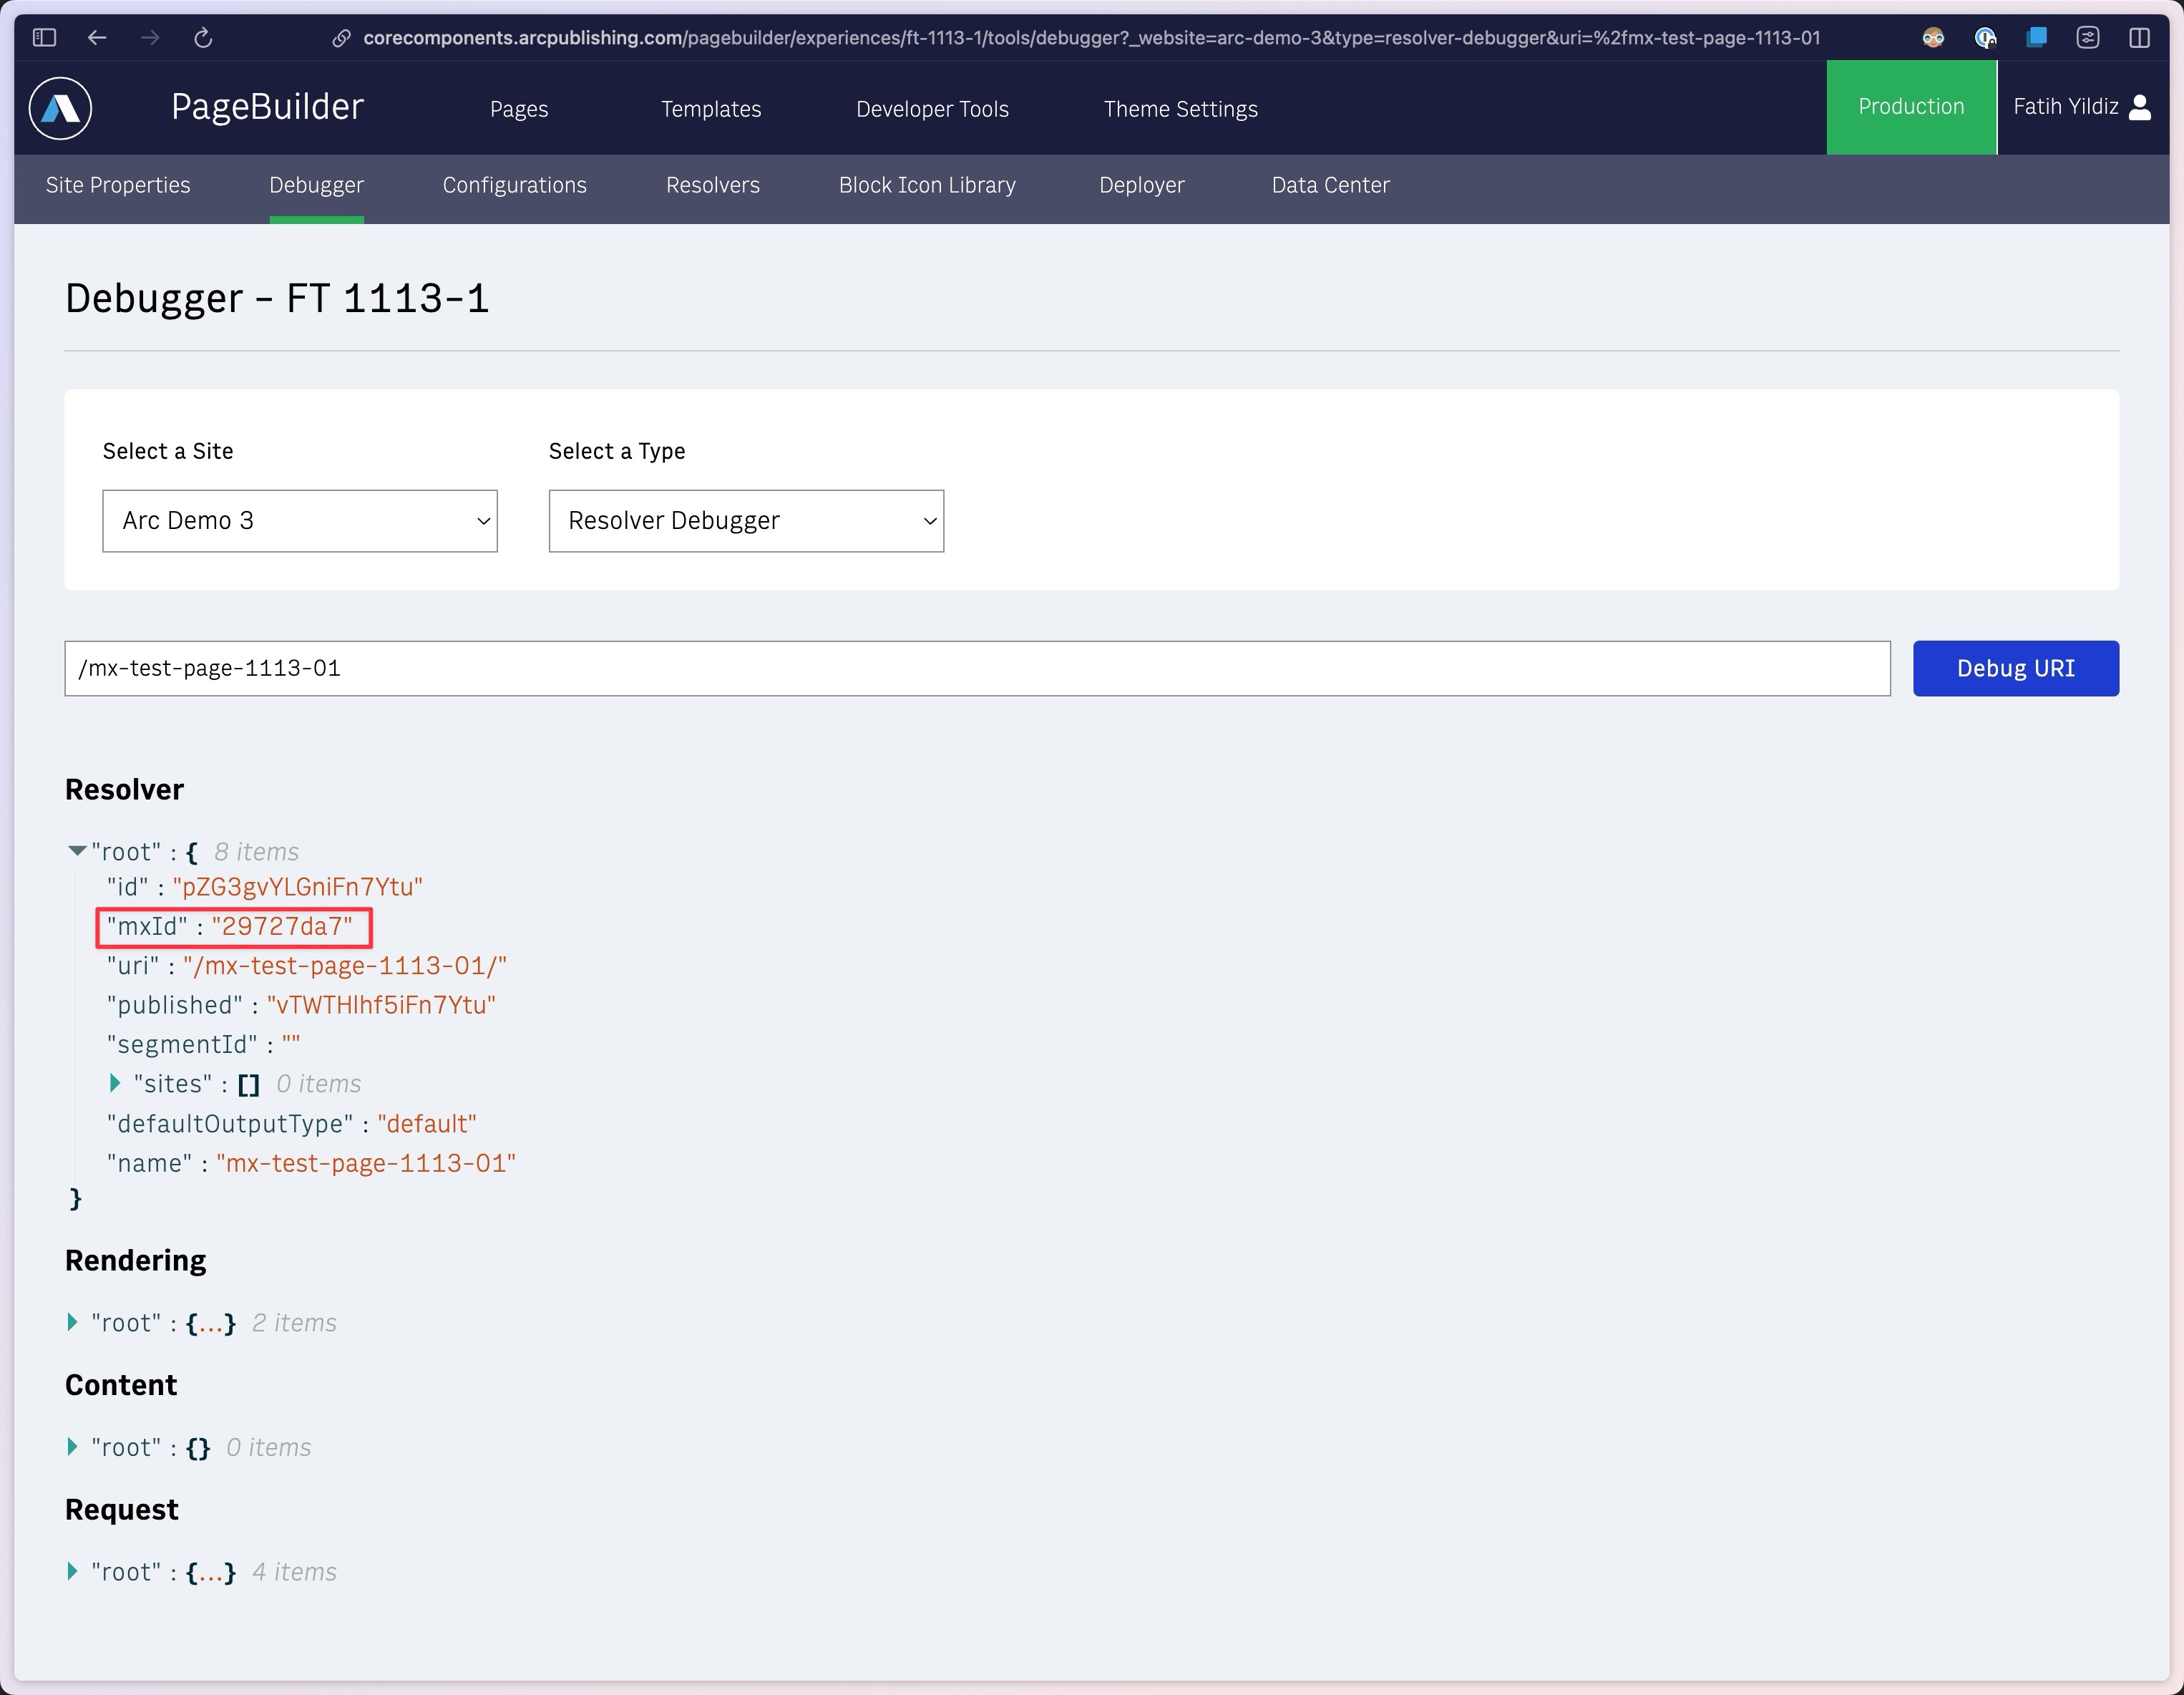Viewport: 2184px width, 1695px height.
Task: Click the Developer Tools menu item
Action: (x=932, y=108)
